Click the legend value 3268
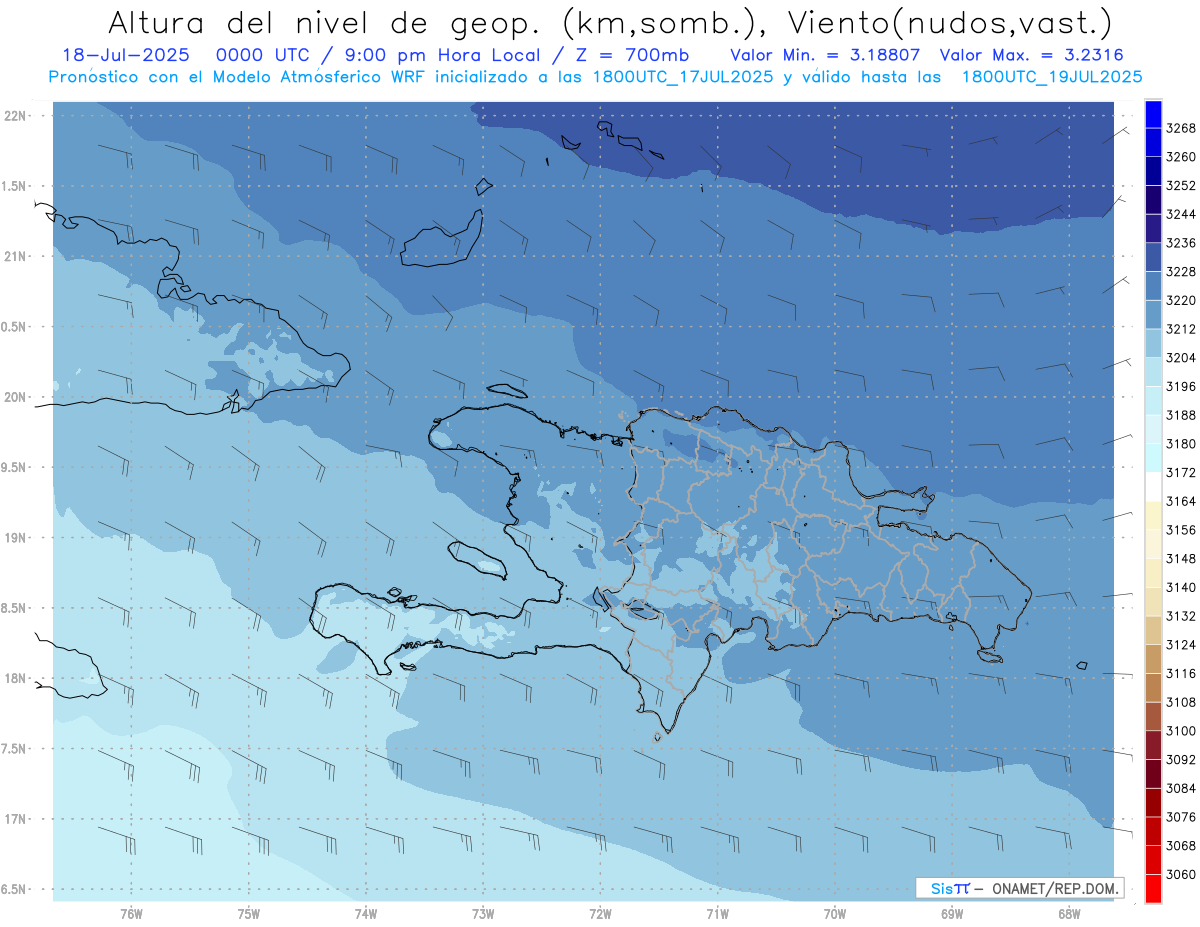 coord(1181,129)
